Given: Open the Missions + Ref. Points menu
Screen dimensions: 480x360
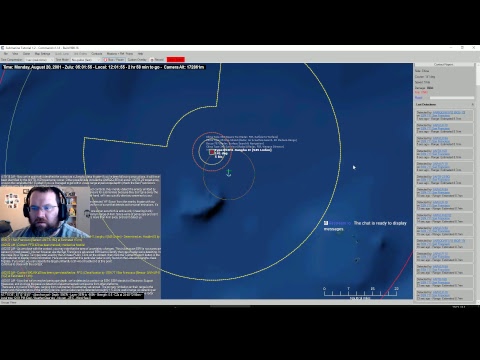Looking at the screenshot, I should pyautogui.click(x=120, y=54).
